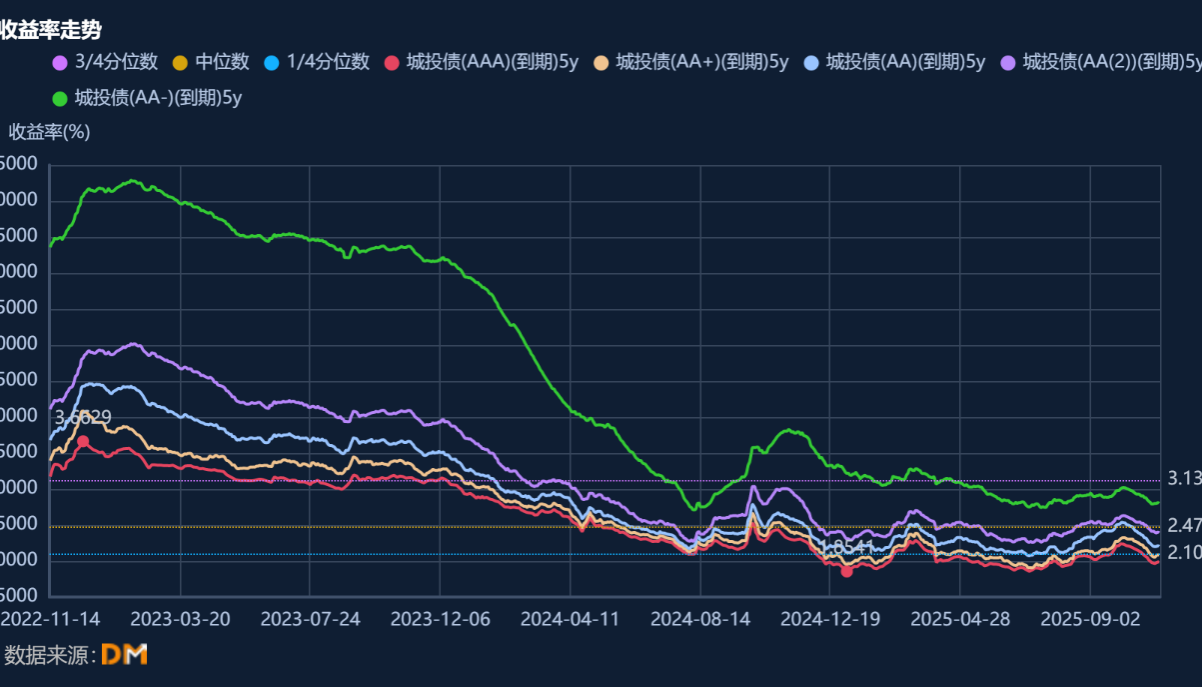Click the DM data source logo

tap(125, 655)
